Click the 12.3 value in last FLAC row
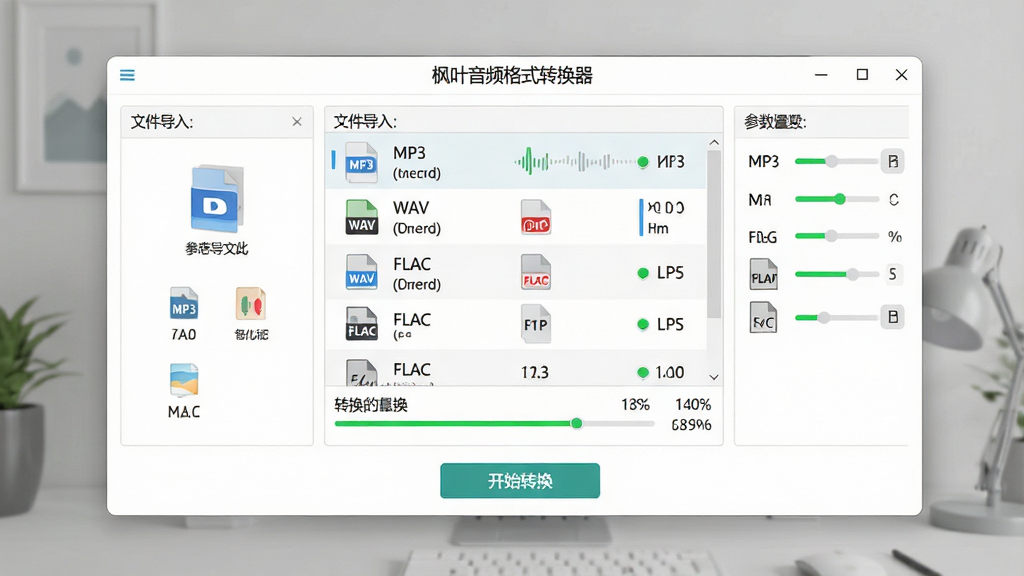The image size is (1024, 576). (535, 372)
